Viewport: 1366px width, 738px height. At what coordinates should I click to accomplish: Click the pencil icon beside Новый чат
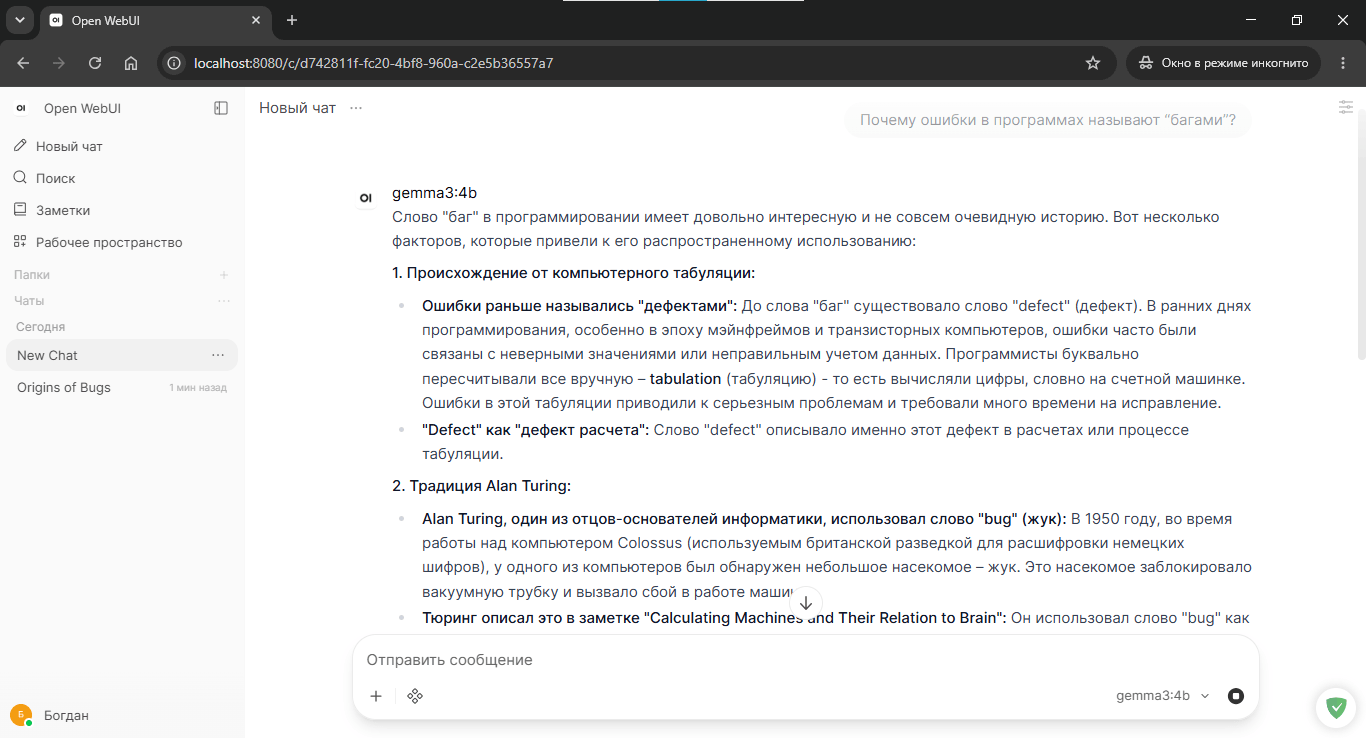tap(20, 146)
